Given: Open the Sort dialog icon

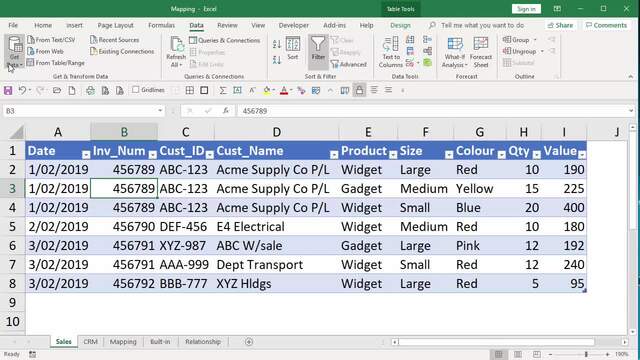Looking at the screenshot, I should click(x=293, y=48).
